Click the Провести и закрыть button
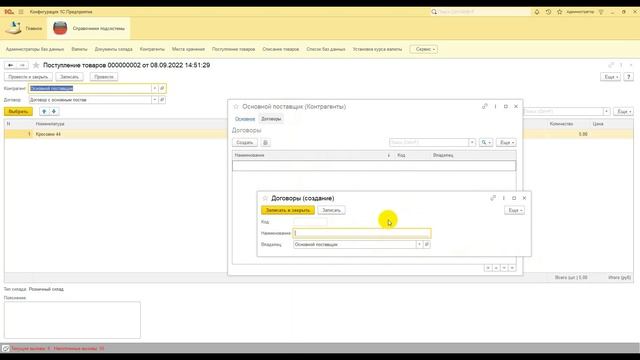Image resolution: width=640 pixels, height=360 pixels. (28, 77)
